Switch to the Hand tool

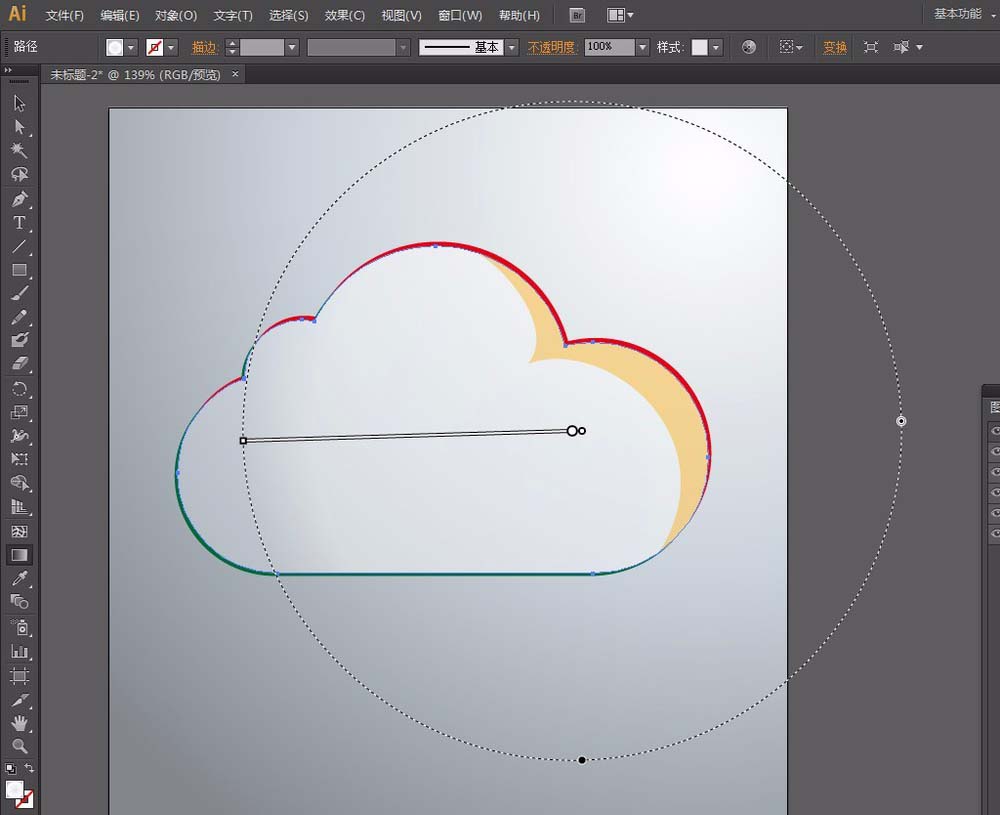pyautogui.click(x=19, y=723)
